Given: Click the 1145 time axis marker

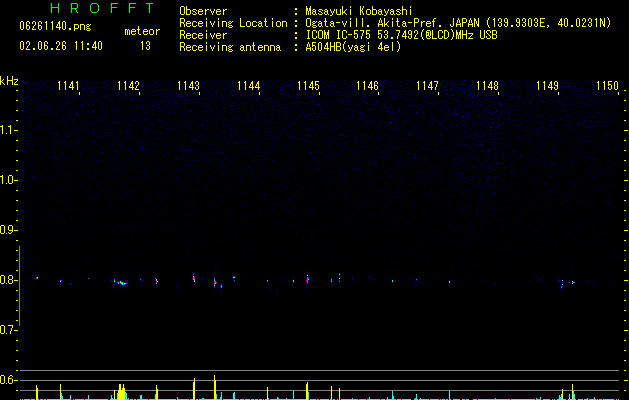Looking at the screenshot, I should 308,85.
